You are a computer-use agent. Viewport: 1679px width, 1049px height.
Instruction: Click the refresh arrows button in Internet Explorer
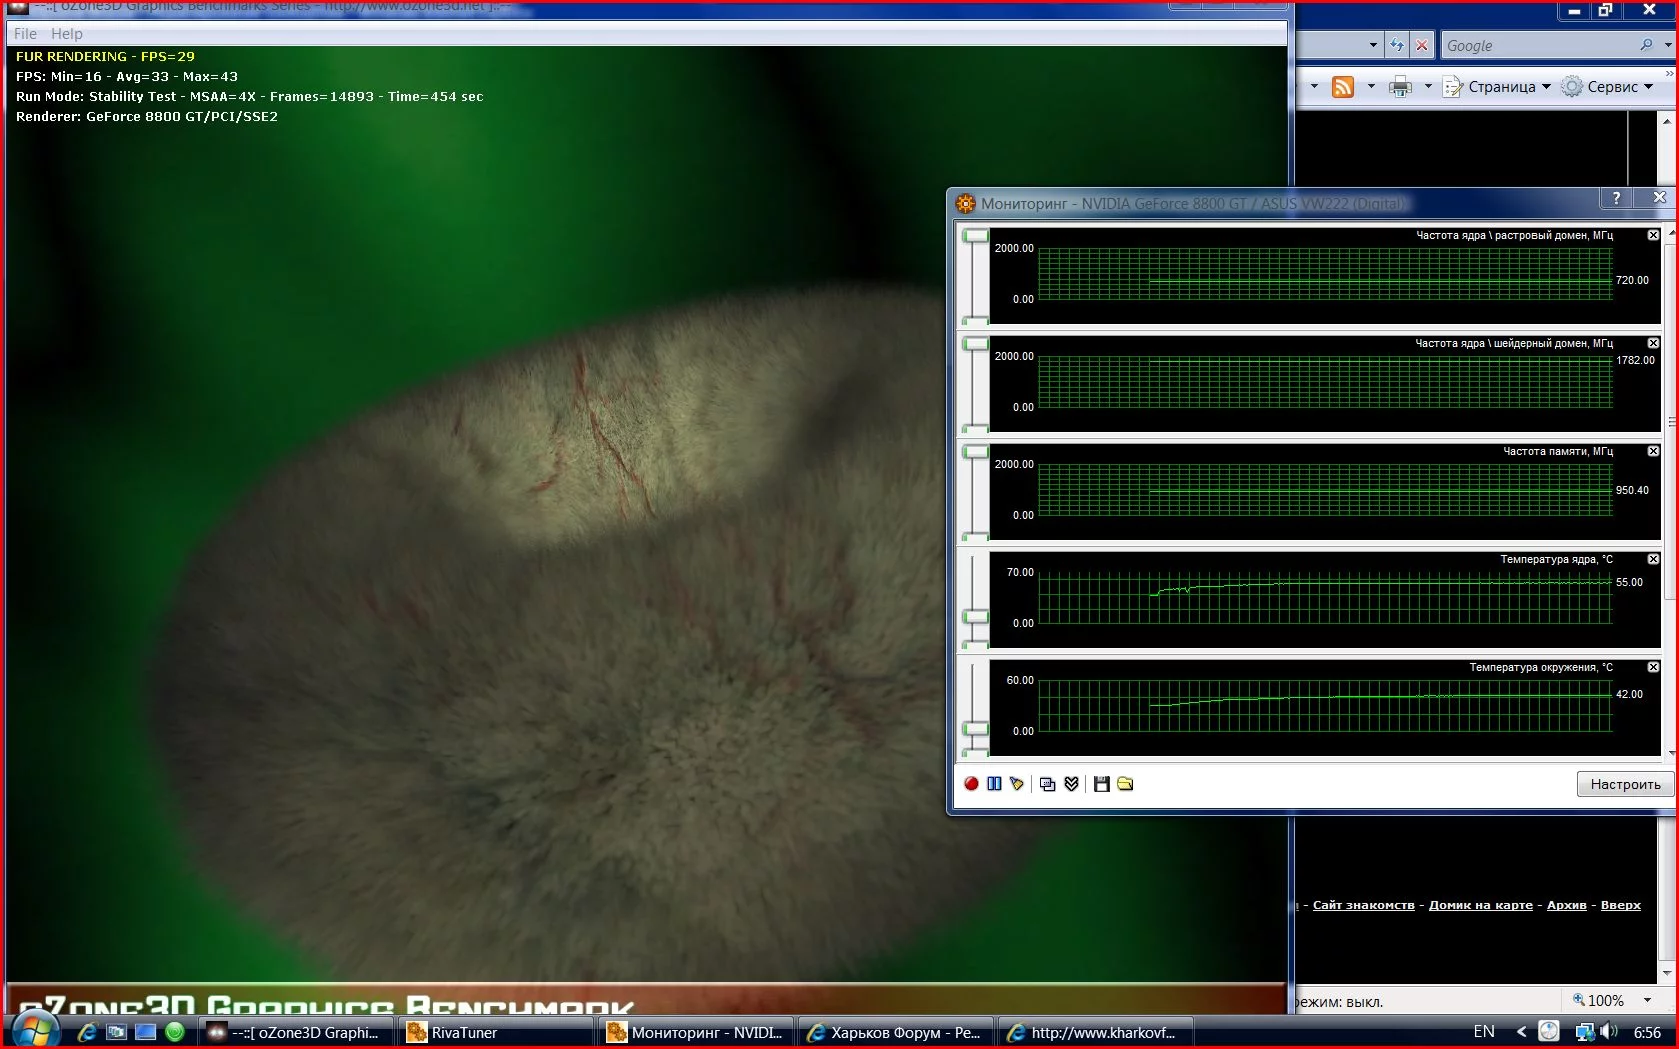pos(1397,45)
